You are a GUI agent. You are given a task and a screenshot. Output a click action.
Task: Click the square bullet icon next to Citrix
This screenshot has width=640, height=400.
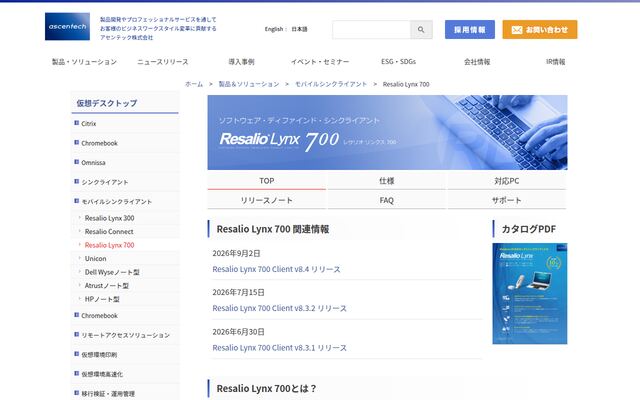point(76,123)
